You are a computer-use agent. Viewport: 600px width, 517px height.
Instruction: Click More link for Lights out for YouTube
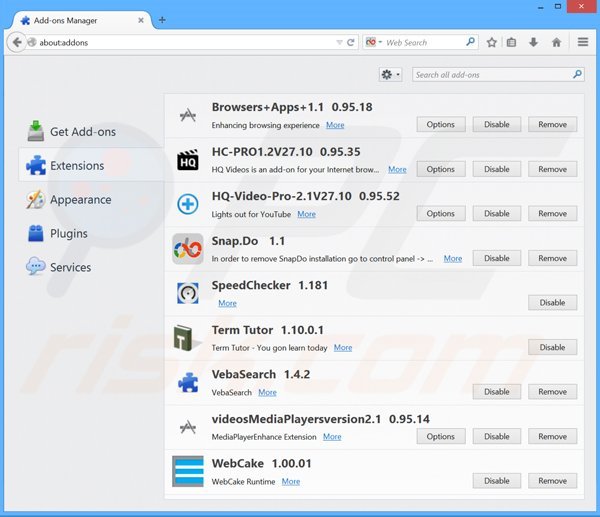click(307, 214)
